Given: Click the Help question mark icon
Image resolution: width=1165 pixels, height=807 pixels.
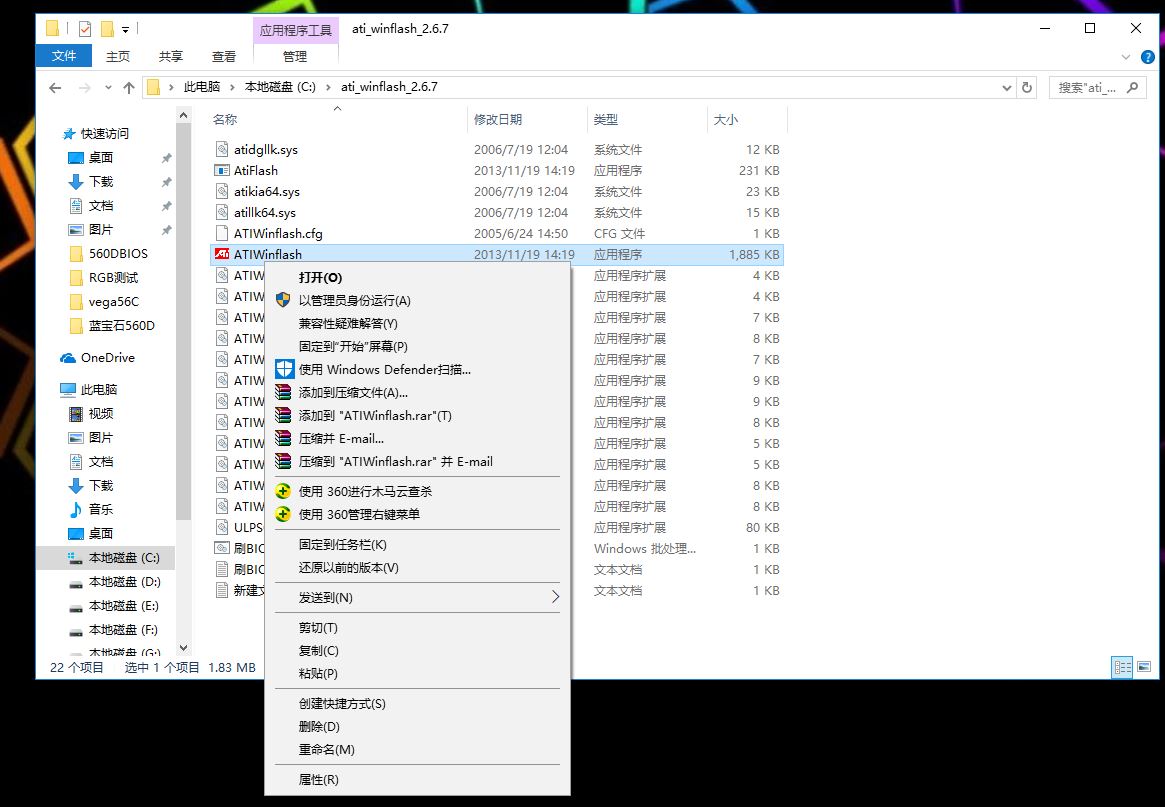Looking at the screenshot, I should [x=1146, y=57].
